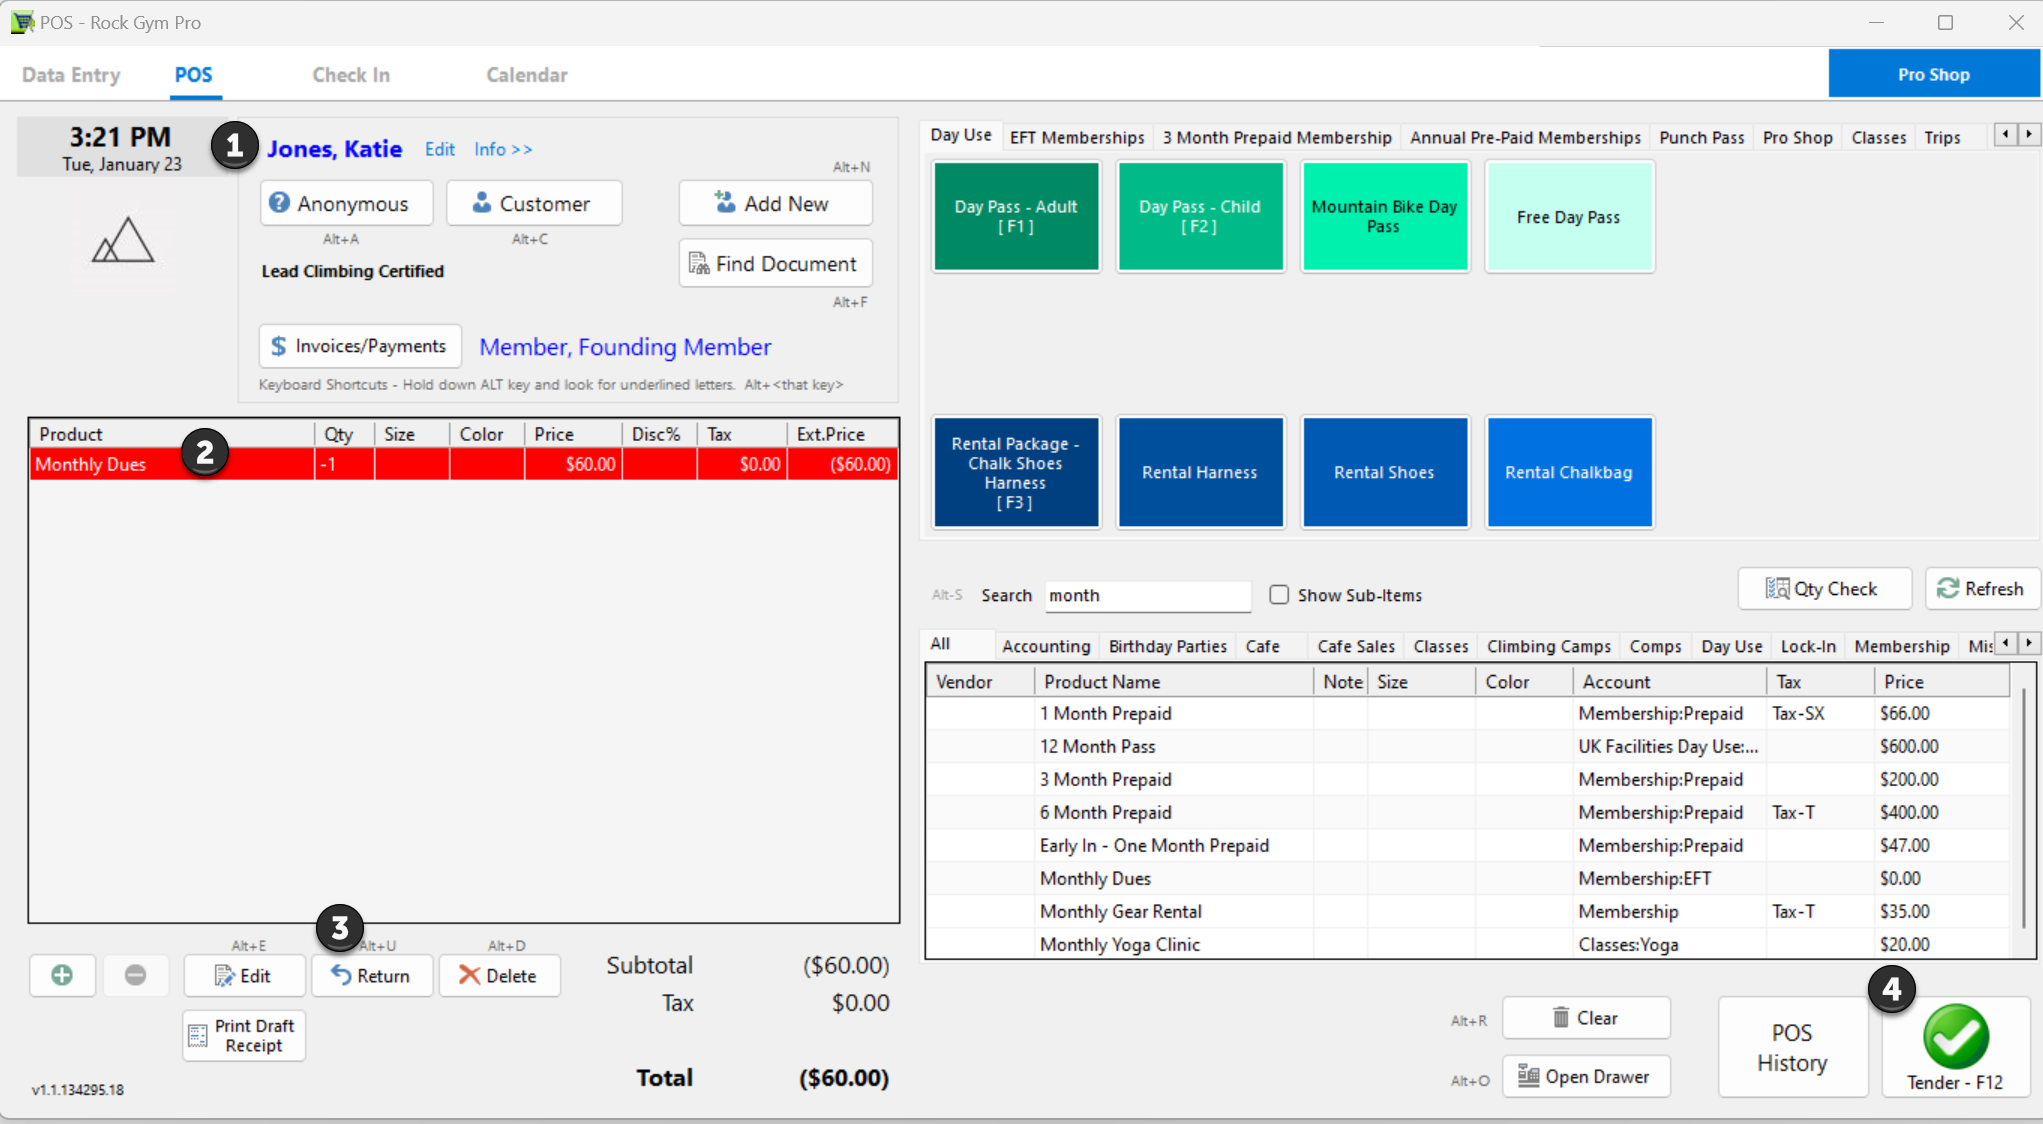The width and height of the screenshot is (2043, 1124).
Task: Select Monthly Dues product list row
Action: coord(1467,878)
